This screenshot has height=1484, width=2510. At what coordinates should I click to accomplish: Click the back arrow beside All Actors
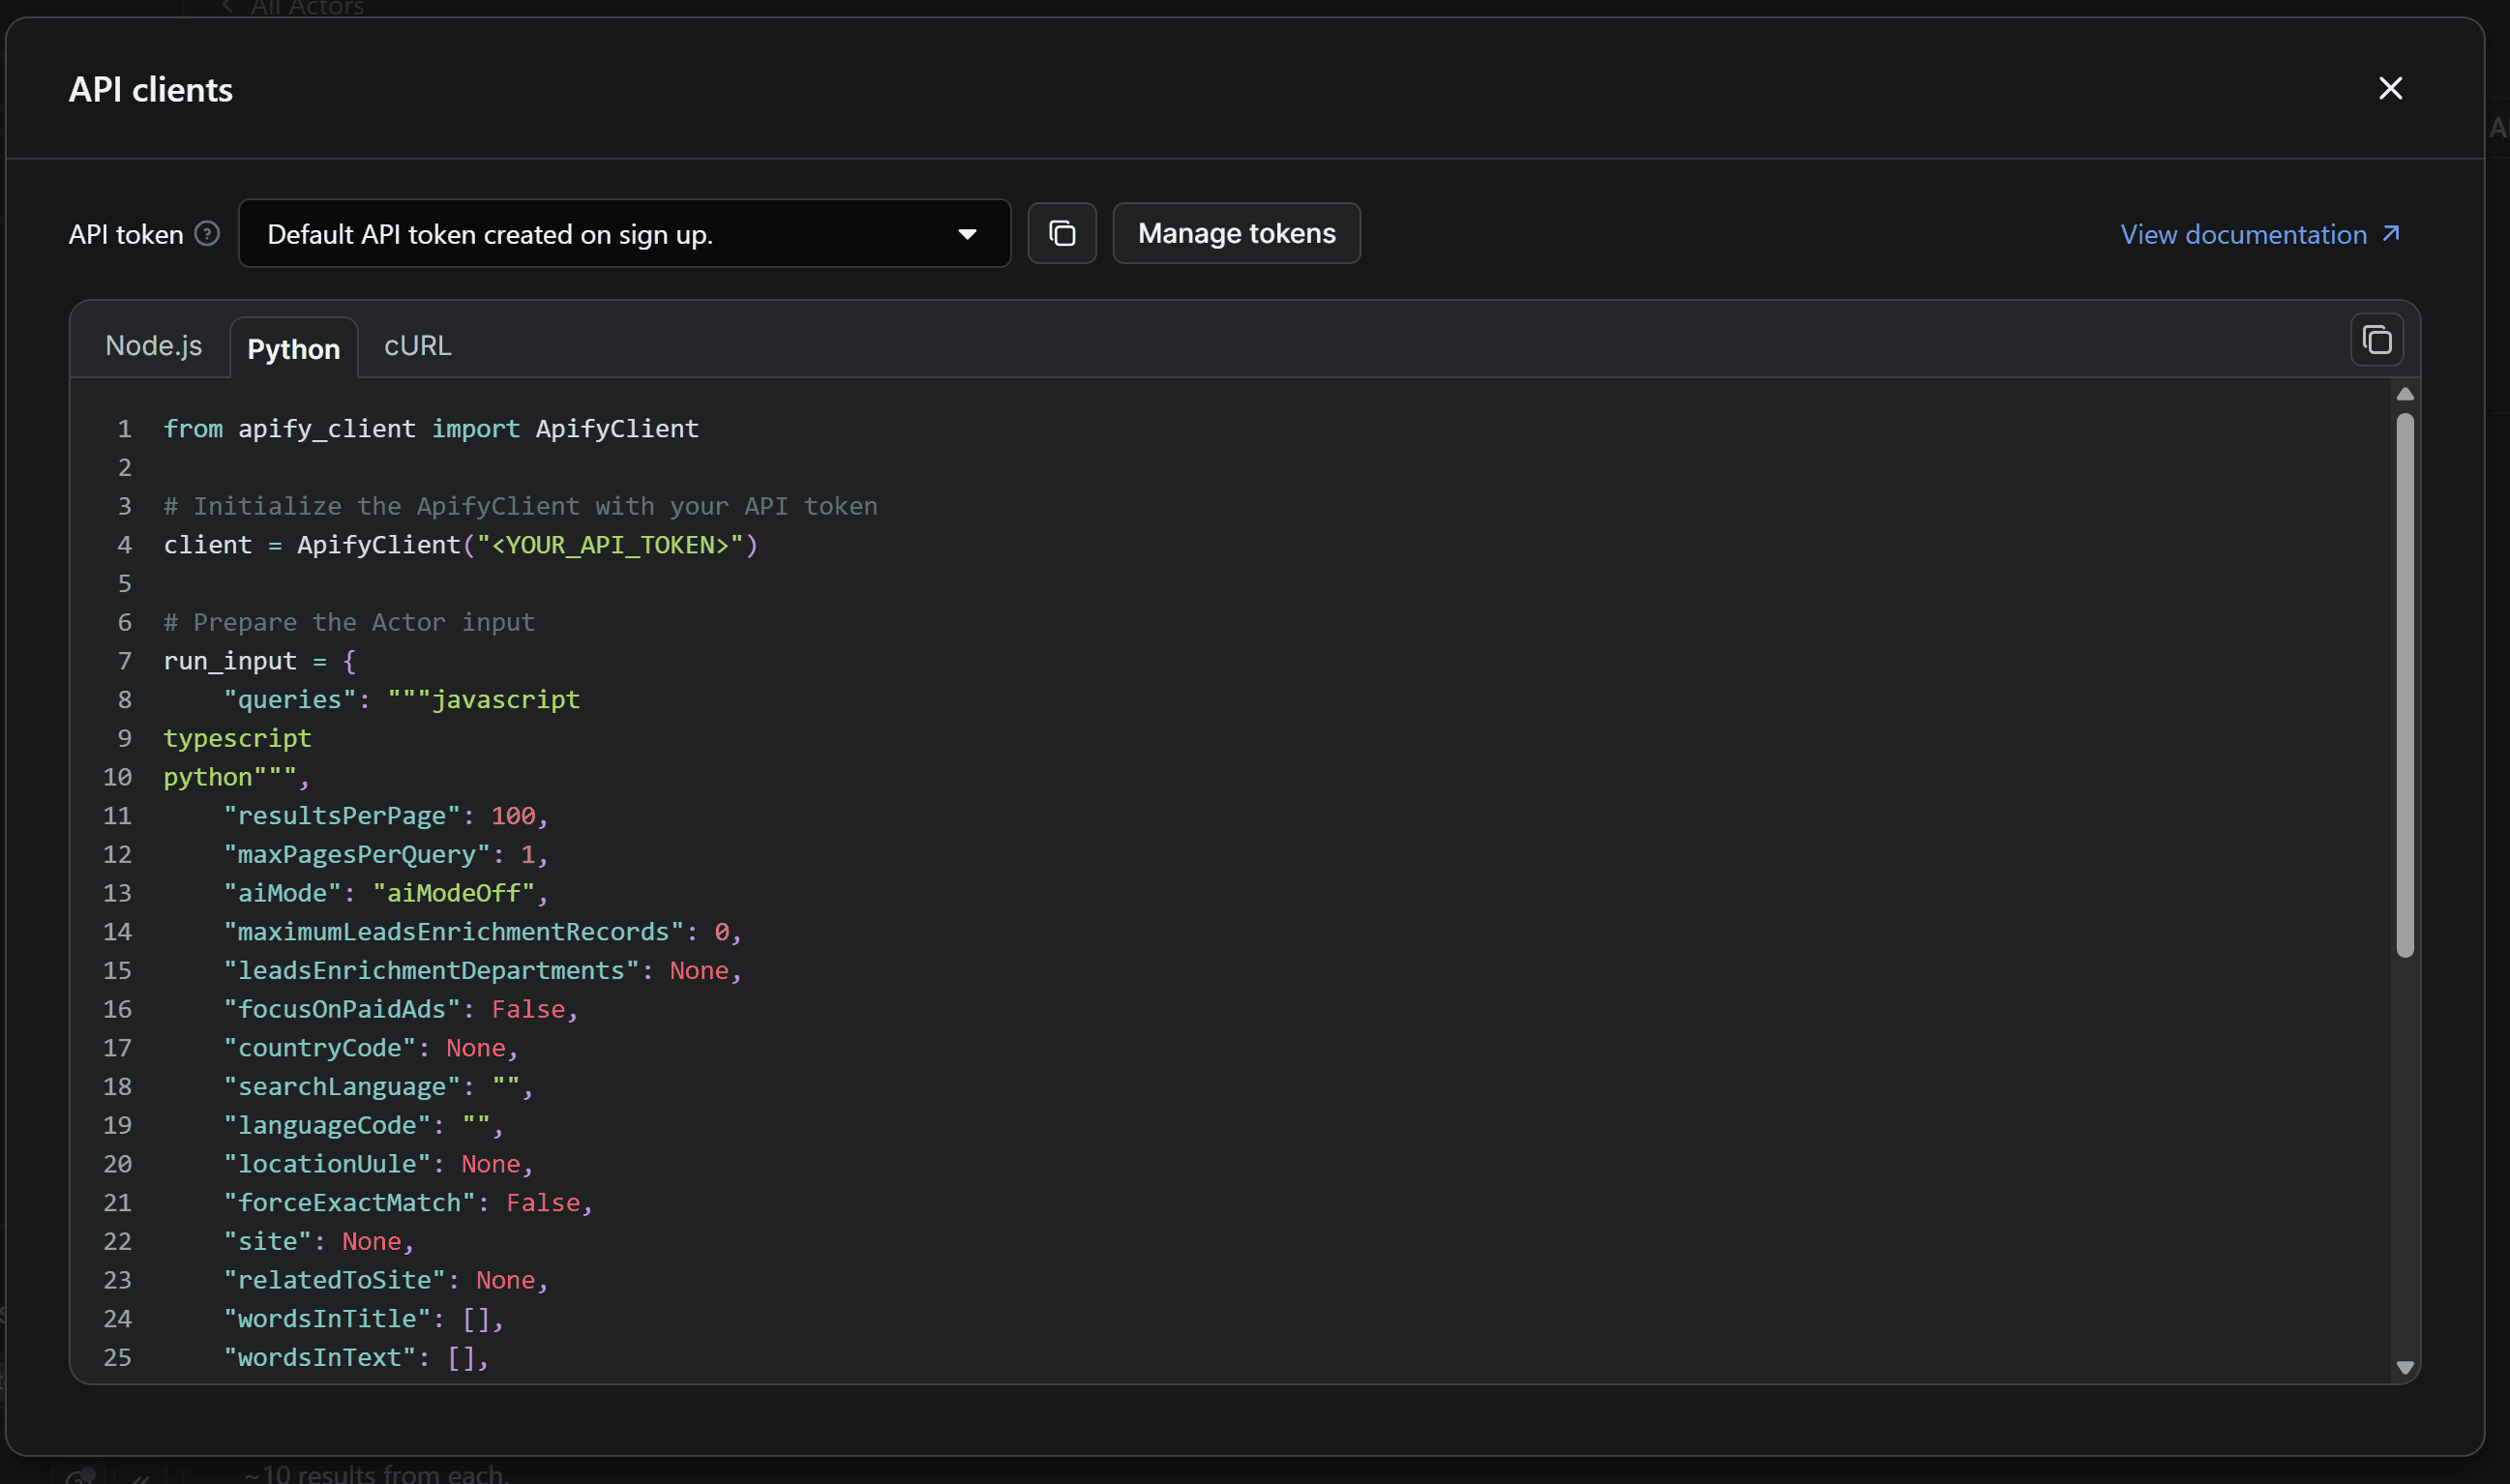[226, 8]
